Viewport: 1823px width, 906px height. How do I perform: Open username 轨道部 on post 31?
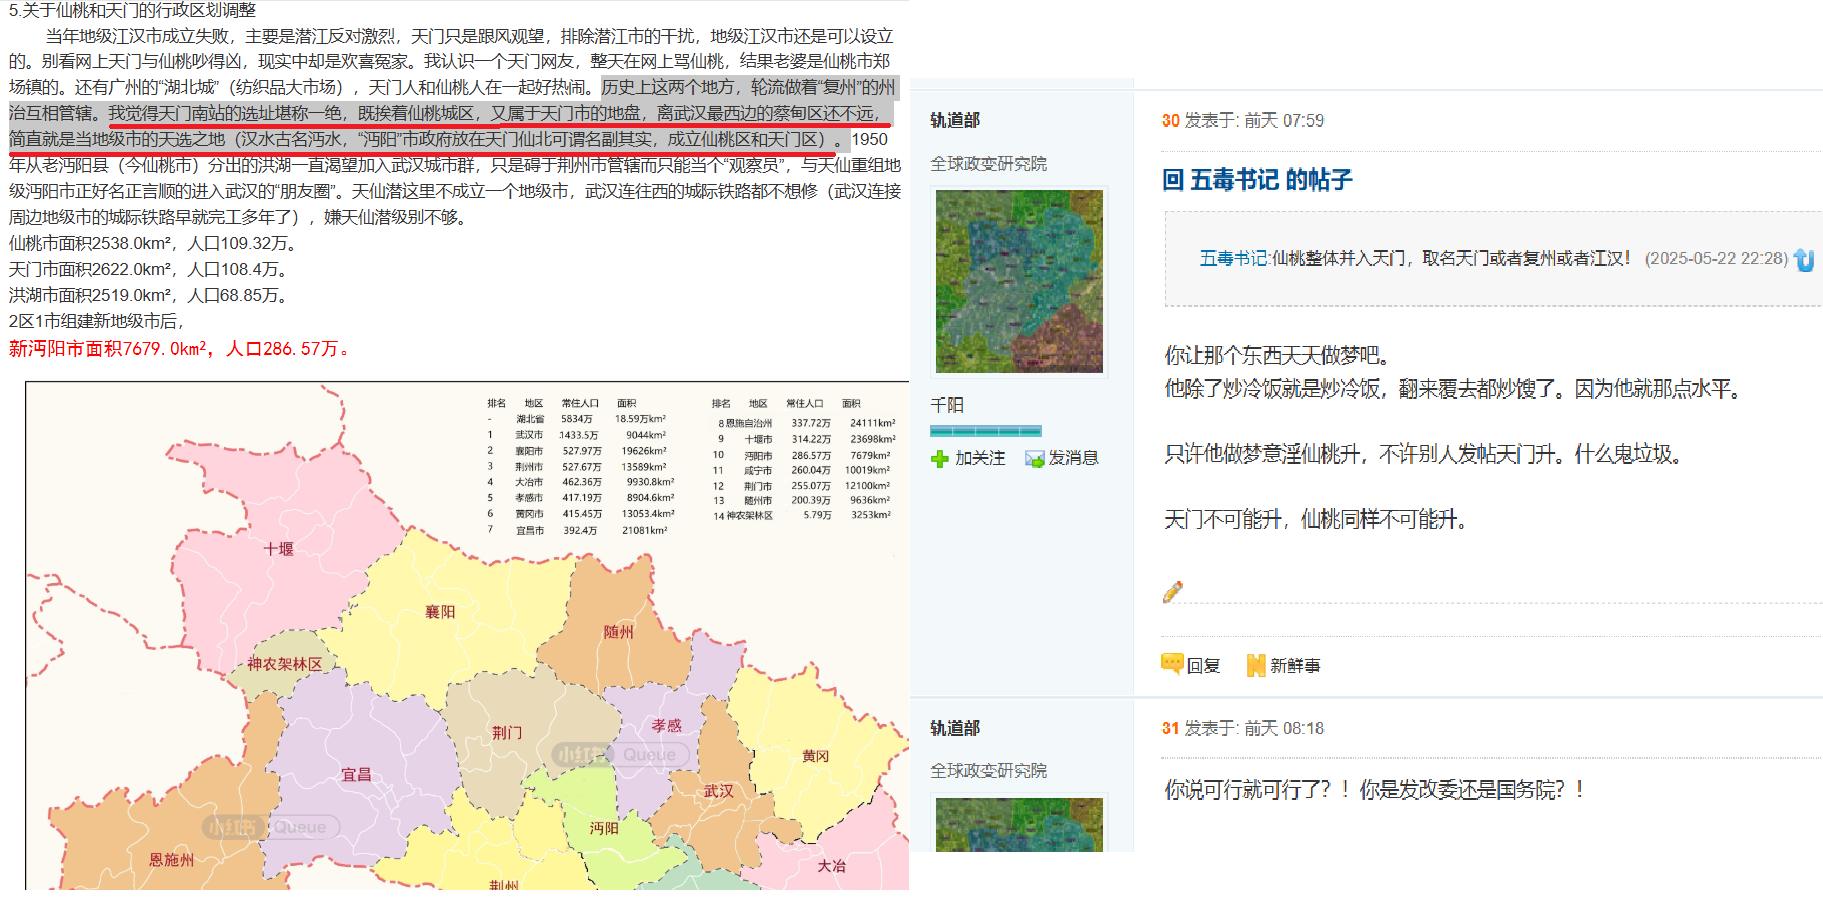coord(955,728)
